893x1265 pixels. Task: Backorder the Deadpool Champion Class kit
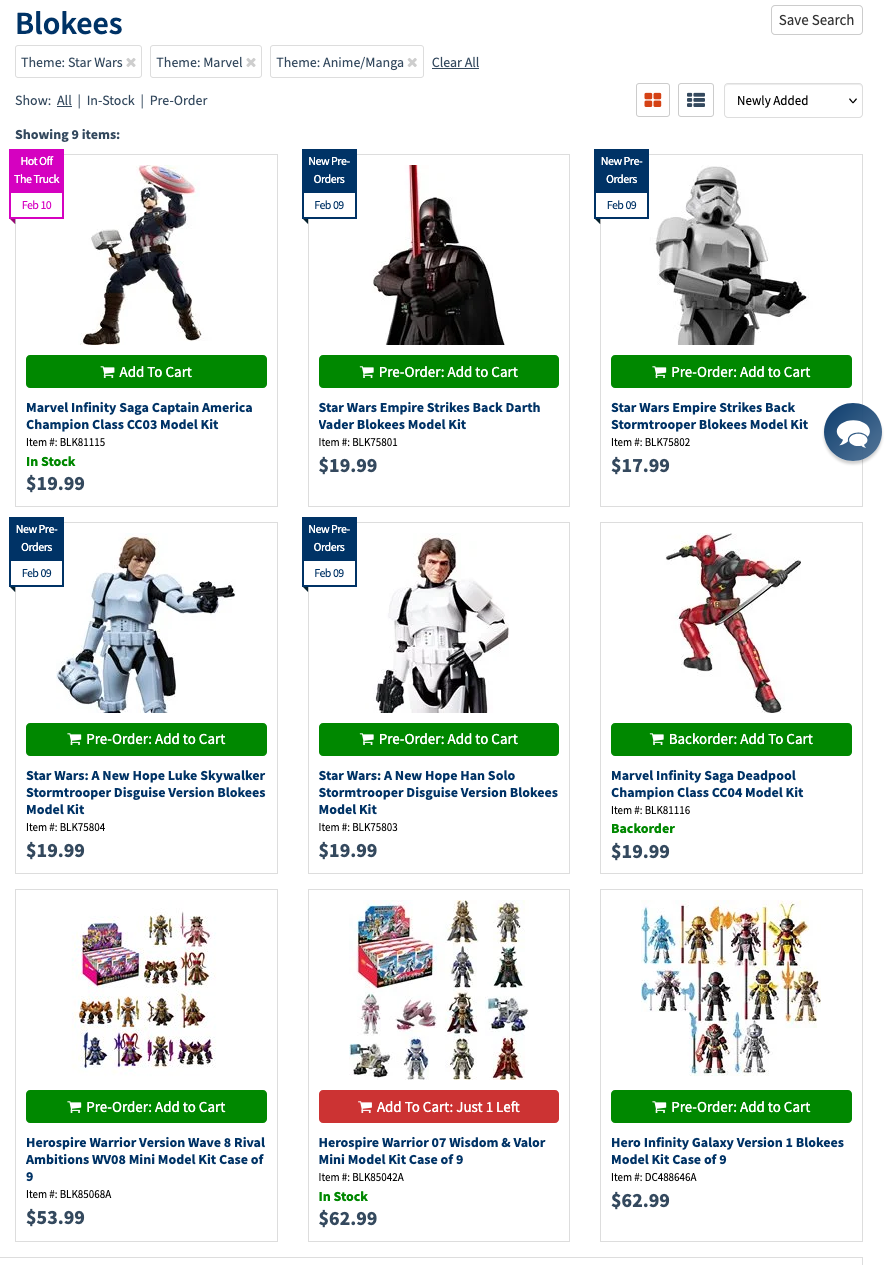click(x=731, y=739)
